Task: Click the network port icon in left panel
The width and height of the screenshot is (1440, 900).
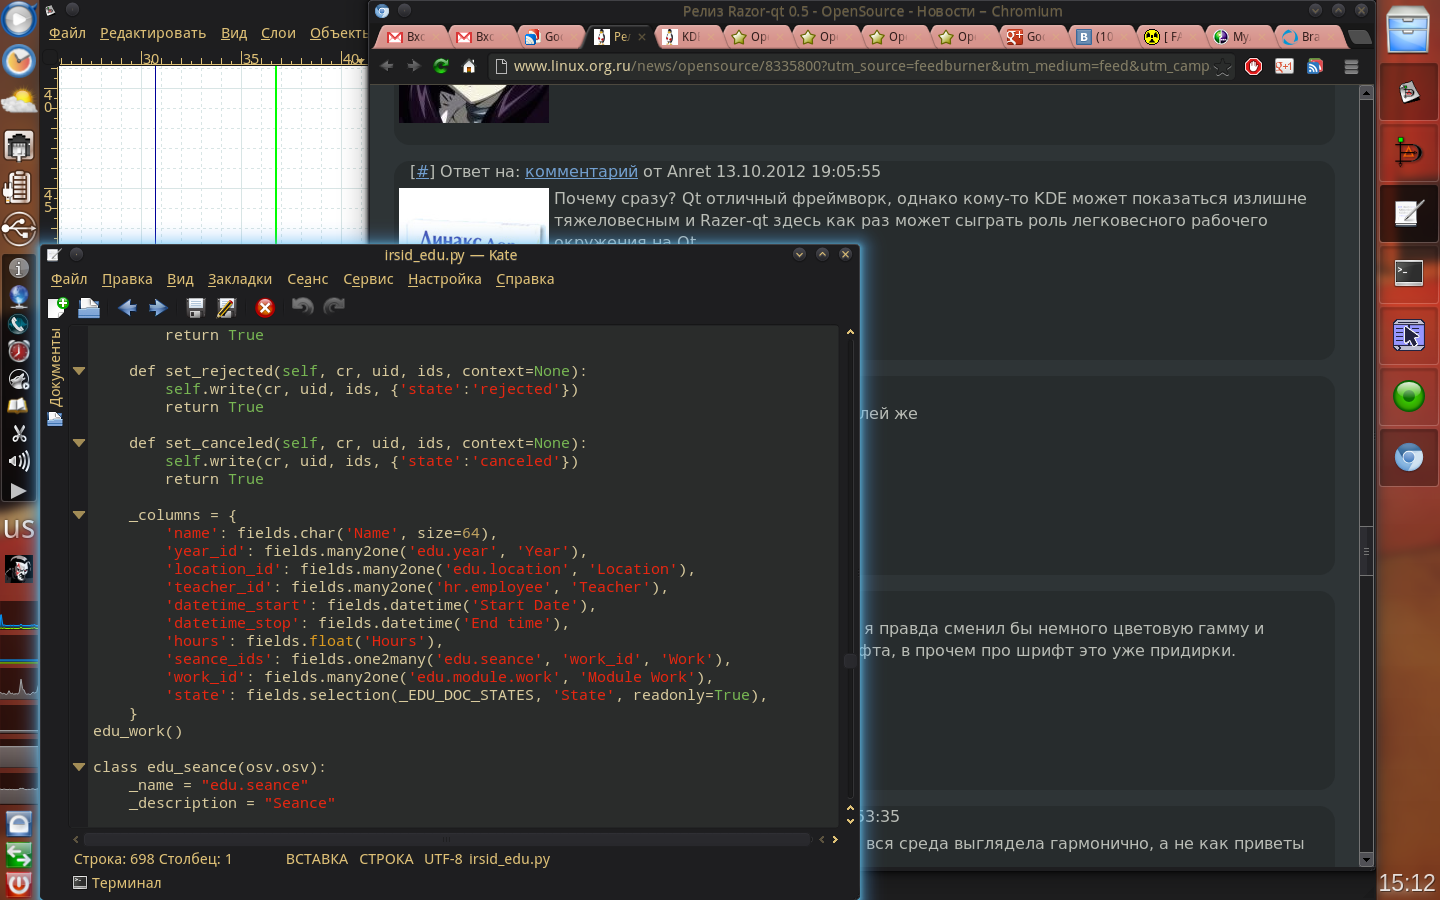Action: tap(18, 146)
